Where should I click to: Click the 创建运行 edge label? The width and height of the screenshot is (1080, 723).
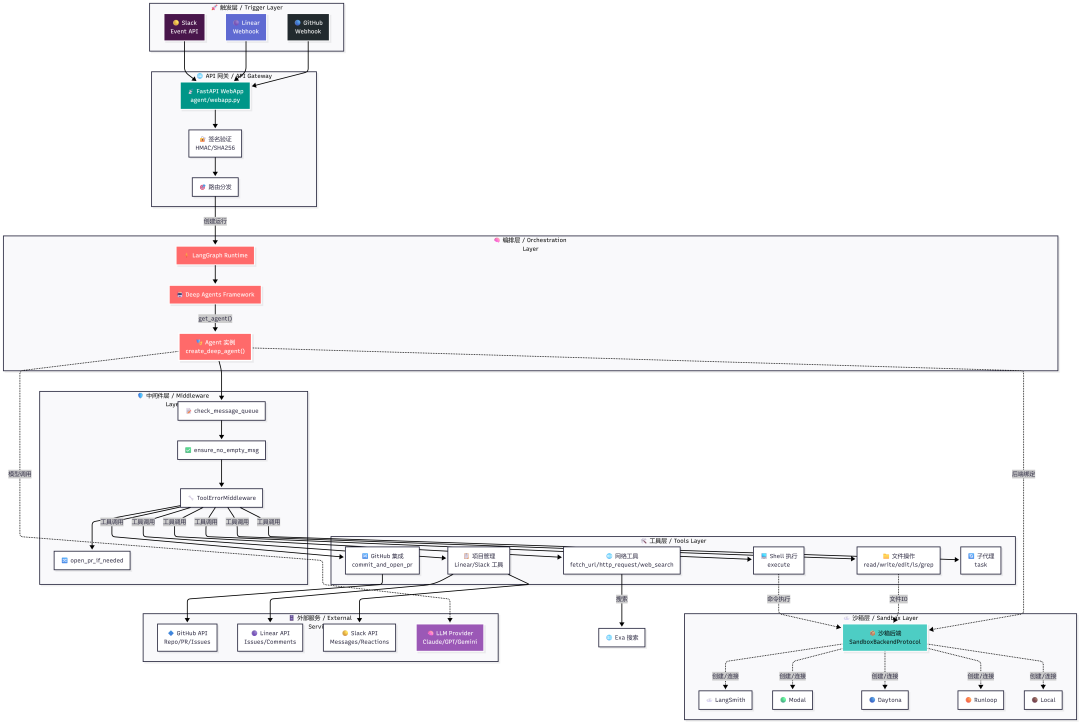(215, 221)
